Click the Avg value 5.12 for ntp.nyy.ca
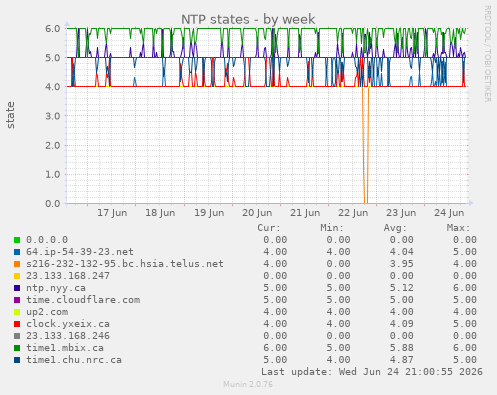This screenshot has width=497, height=395. [x=401, y=288]
